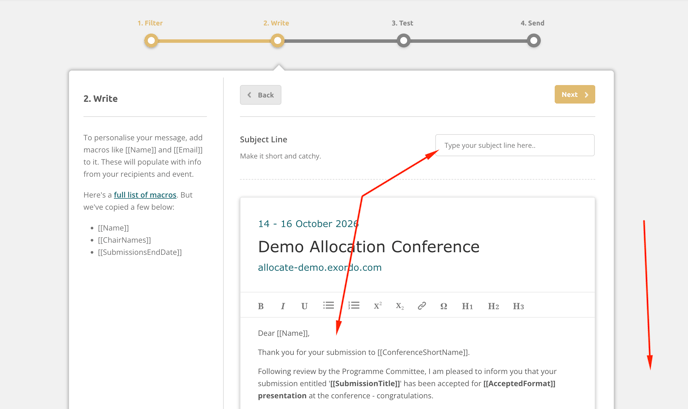Apply subscript formatting
This screenshot has width=688, height=409.
coord(399,306)
